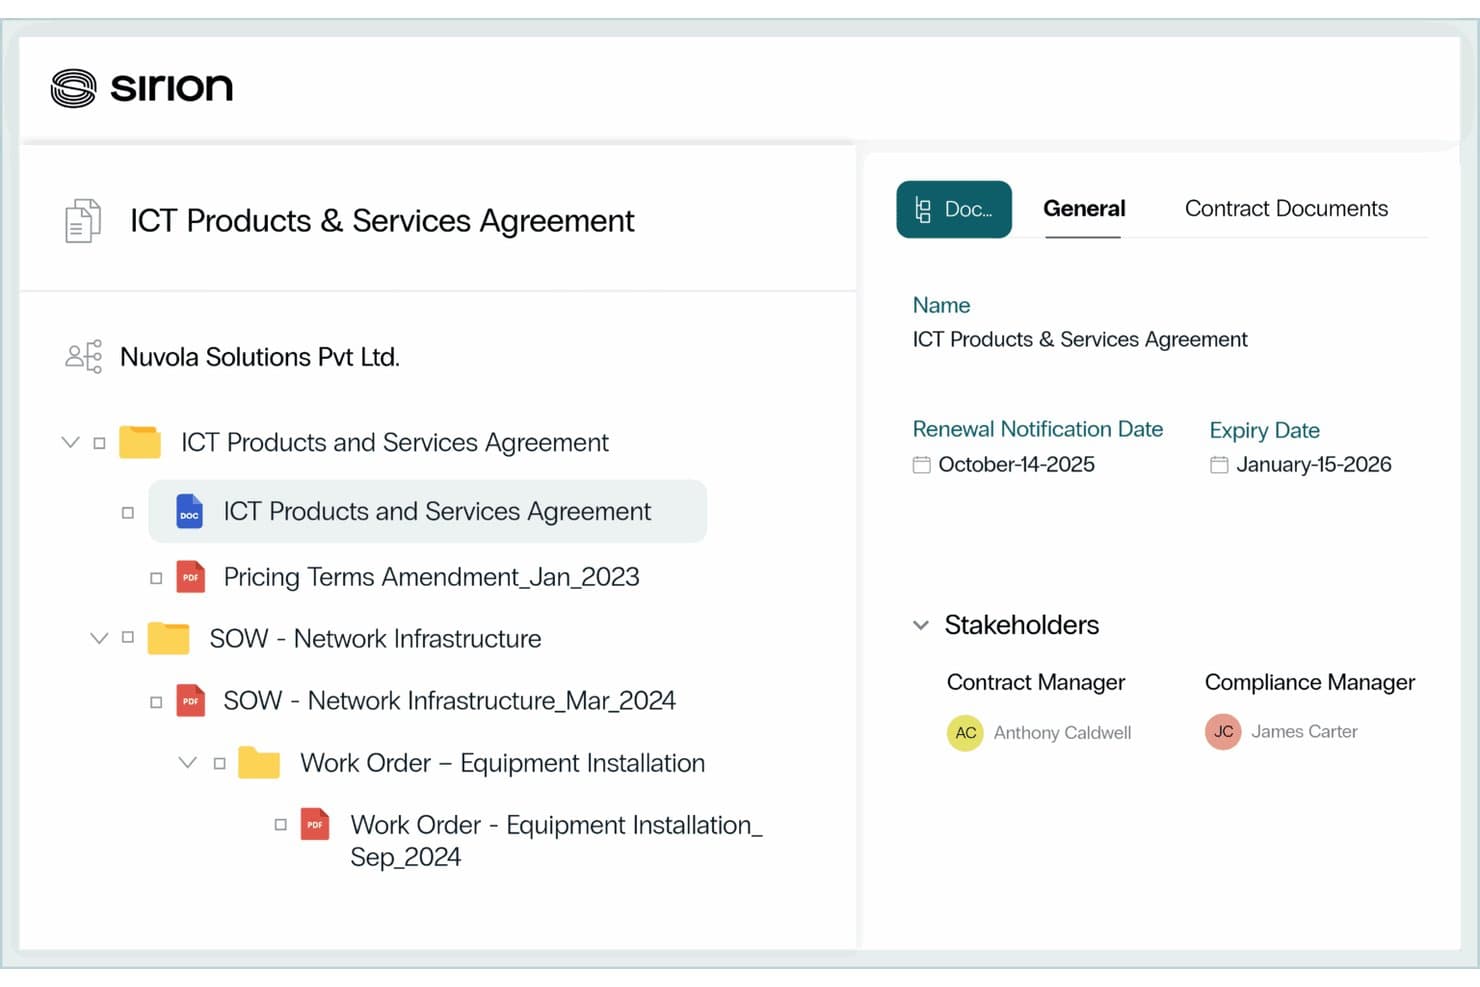The height and width of the screenshot is (987, 1480).
Task: Tick the checkbox for SOW - Network Infrastructure_Mar_2024
Action: click(x=156, y=702)
